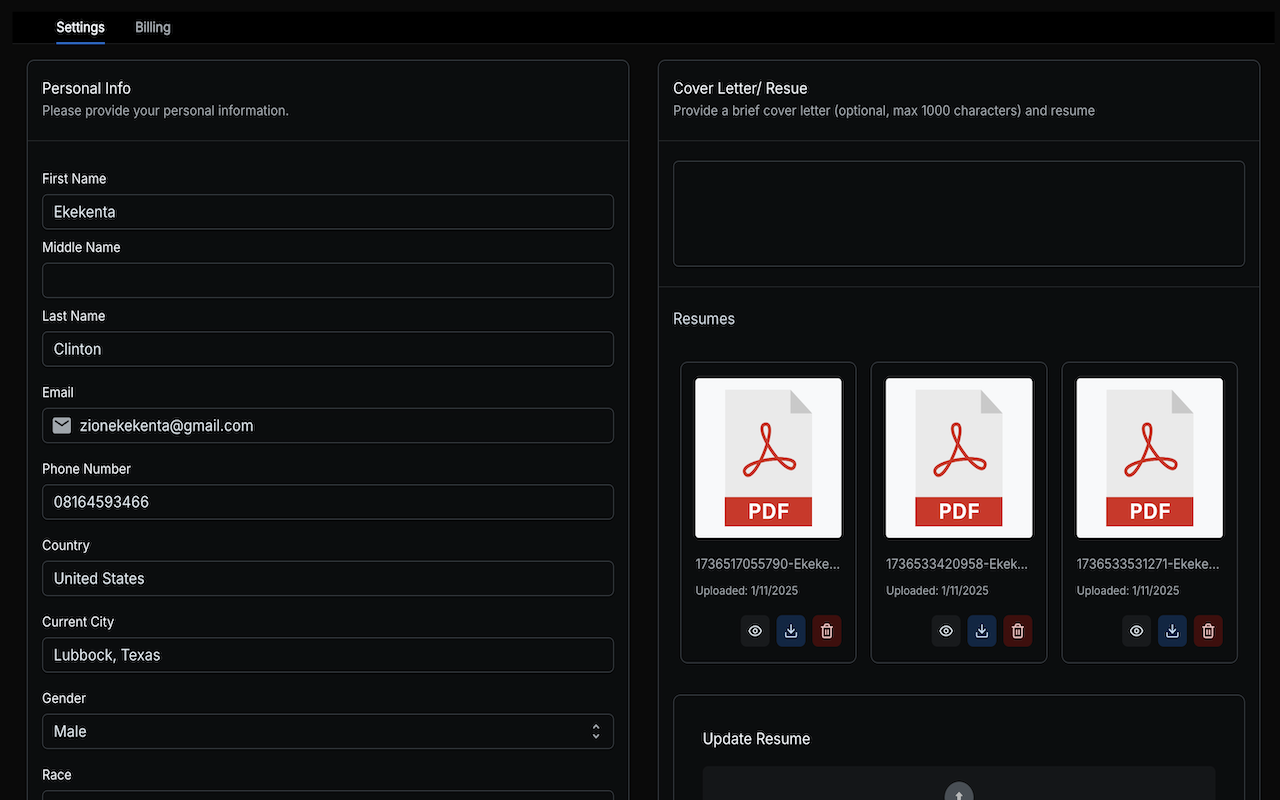
Task: Download the 1736517055790 resume file
Action: (x=791, y=631)
